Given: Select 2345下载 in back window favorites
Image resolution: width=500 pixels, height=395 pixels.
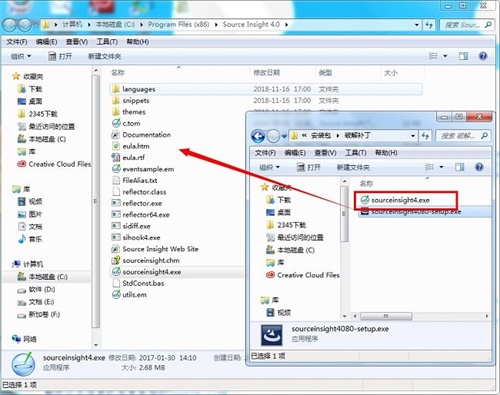Looking at the screenshot, I should click(x=37, y=114).
